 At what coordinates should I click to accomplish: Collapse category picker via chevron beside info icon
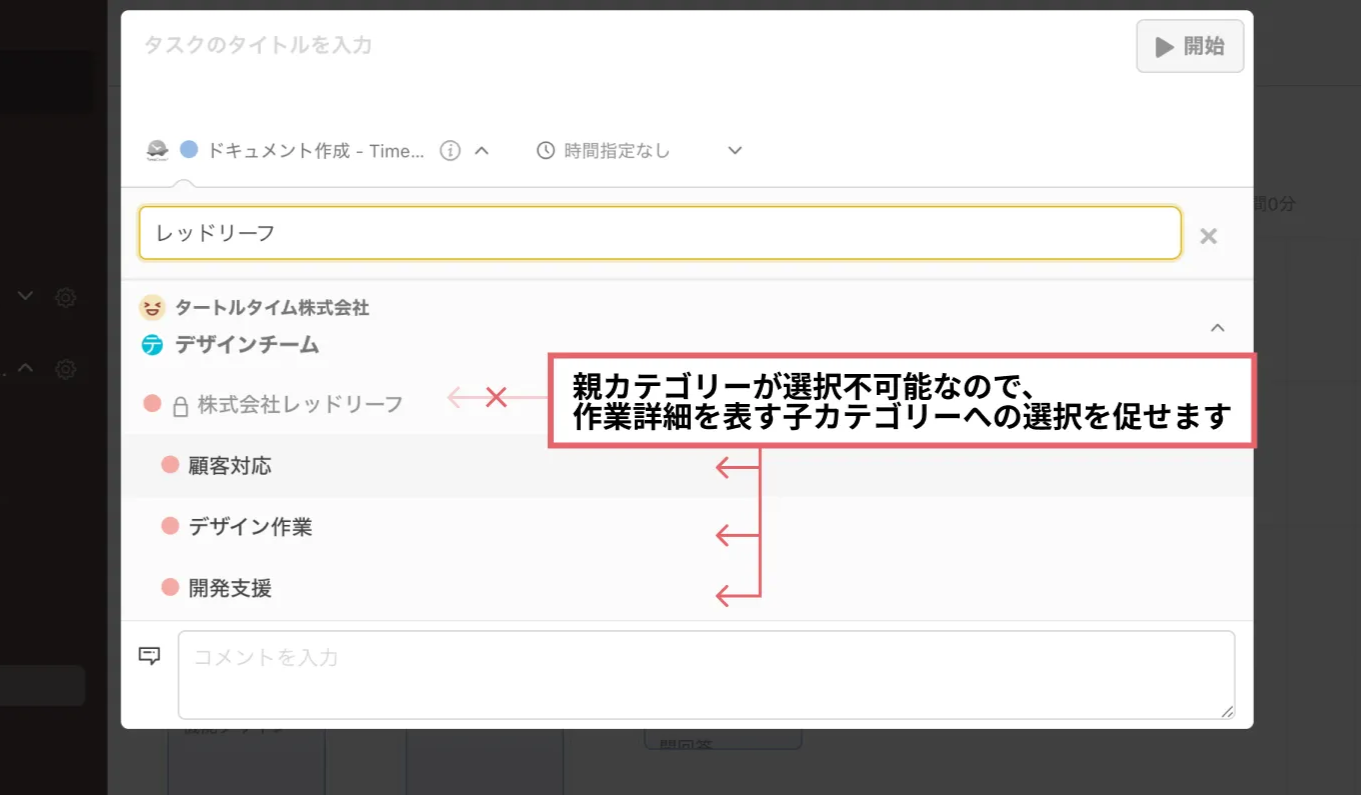tap(481, 151)
